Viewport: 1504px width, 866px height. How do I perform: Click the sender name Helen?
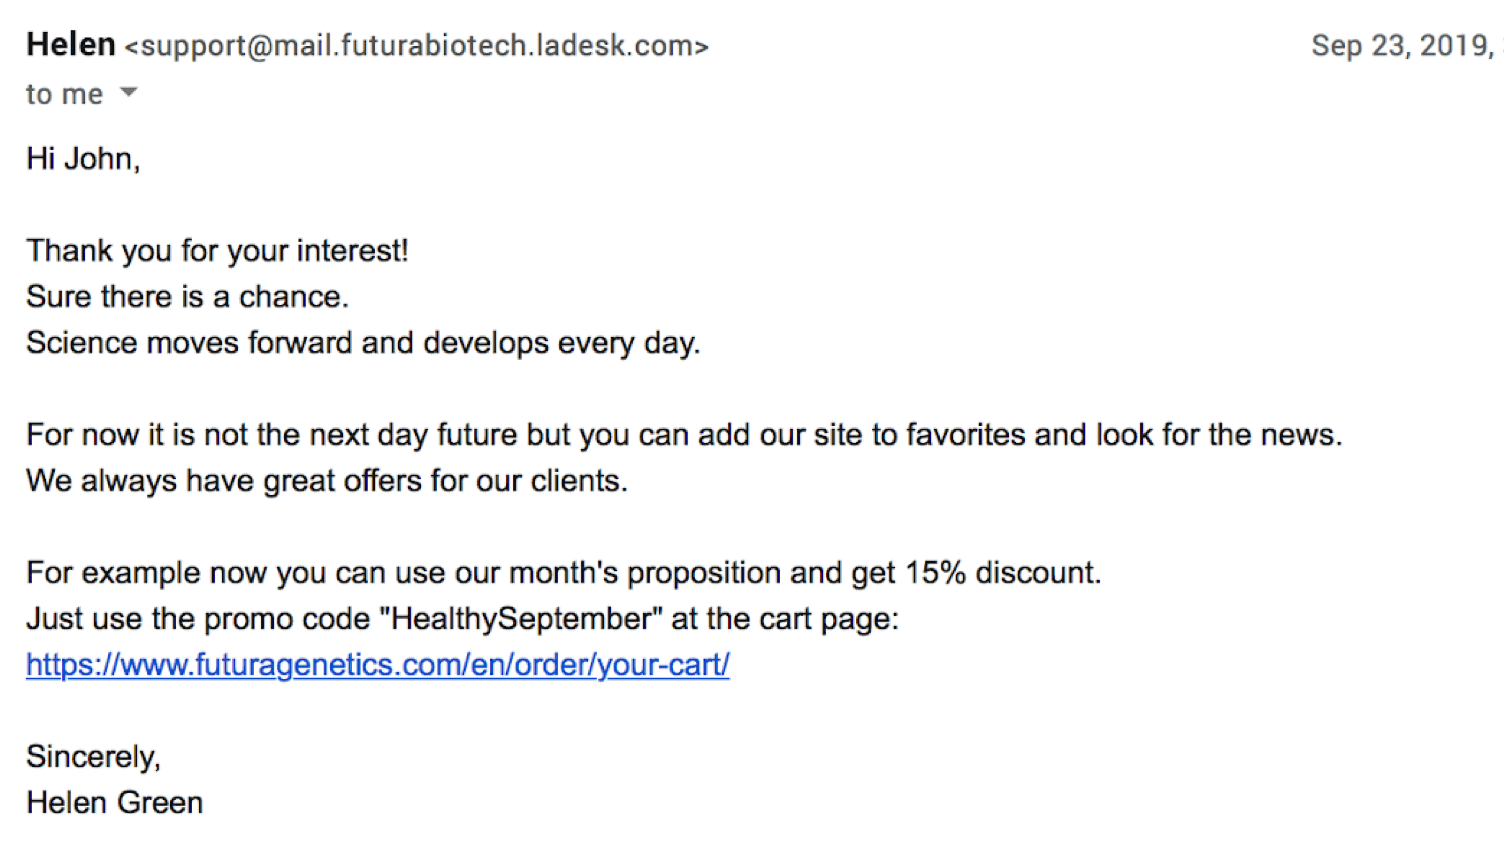click(x=71, y=45)
